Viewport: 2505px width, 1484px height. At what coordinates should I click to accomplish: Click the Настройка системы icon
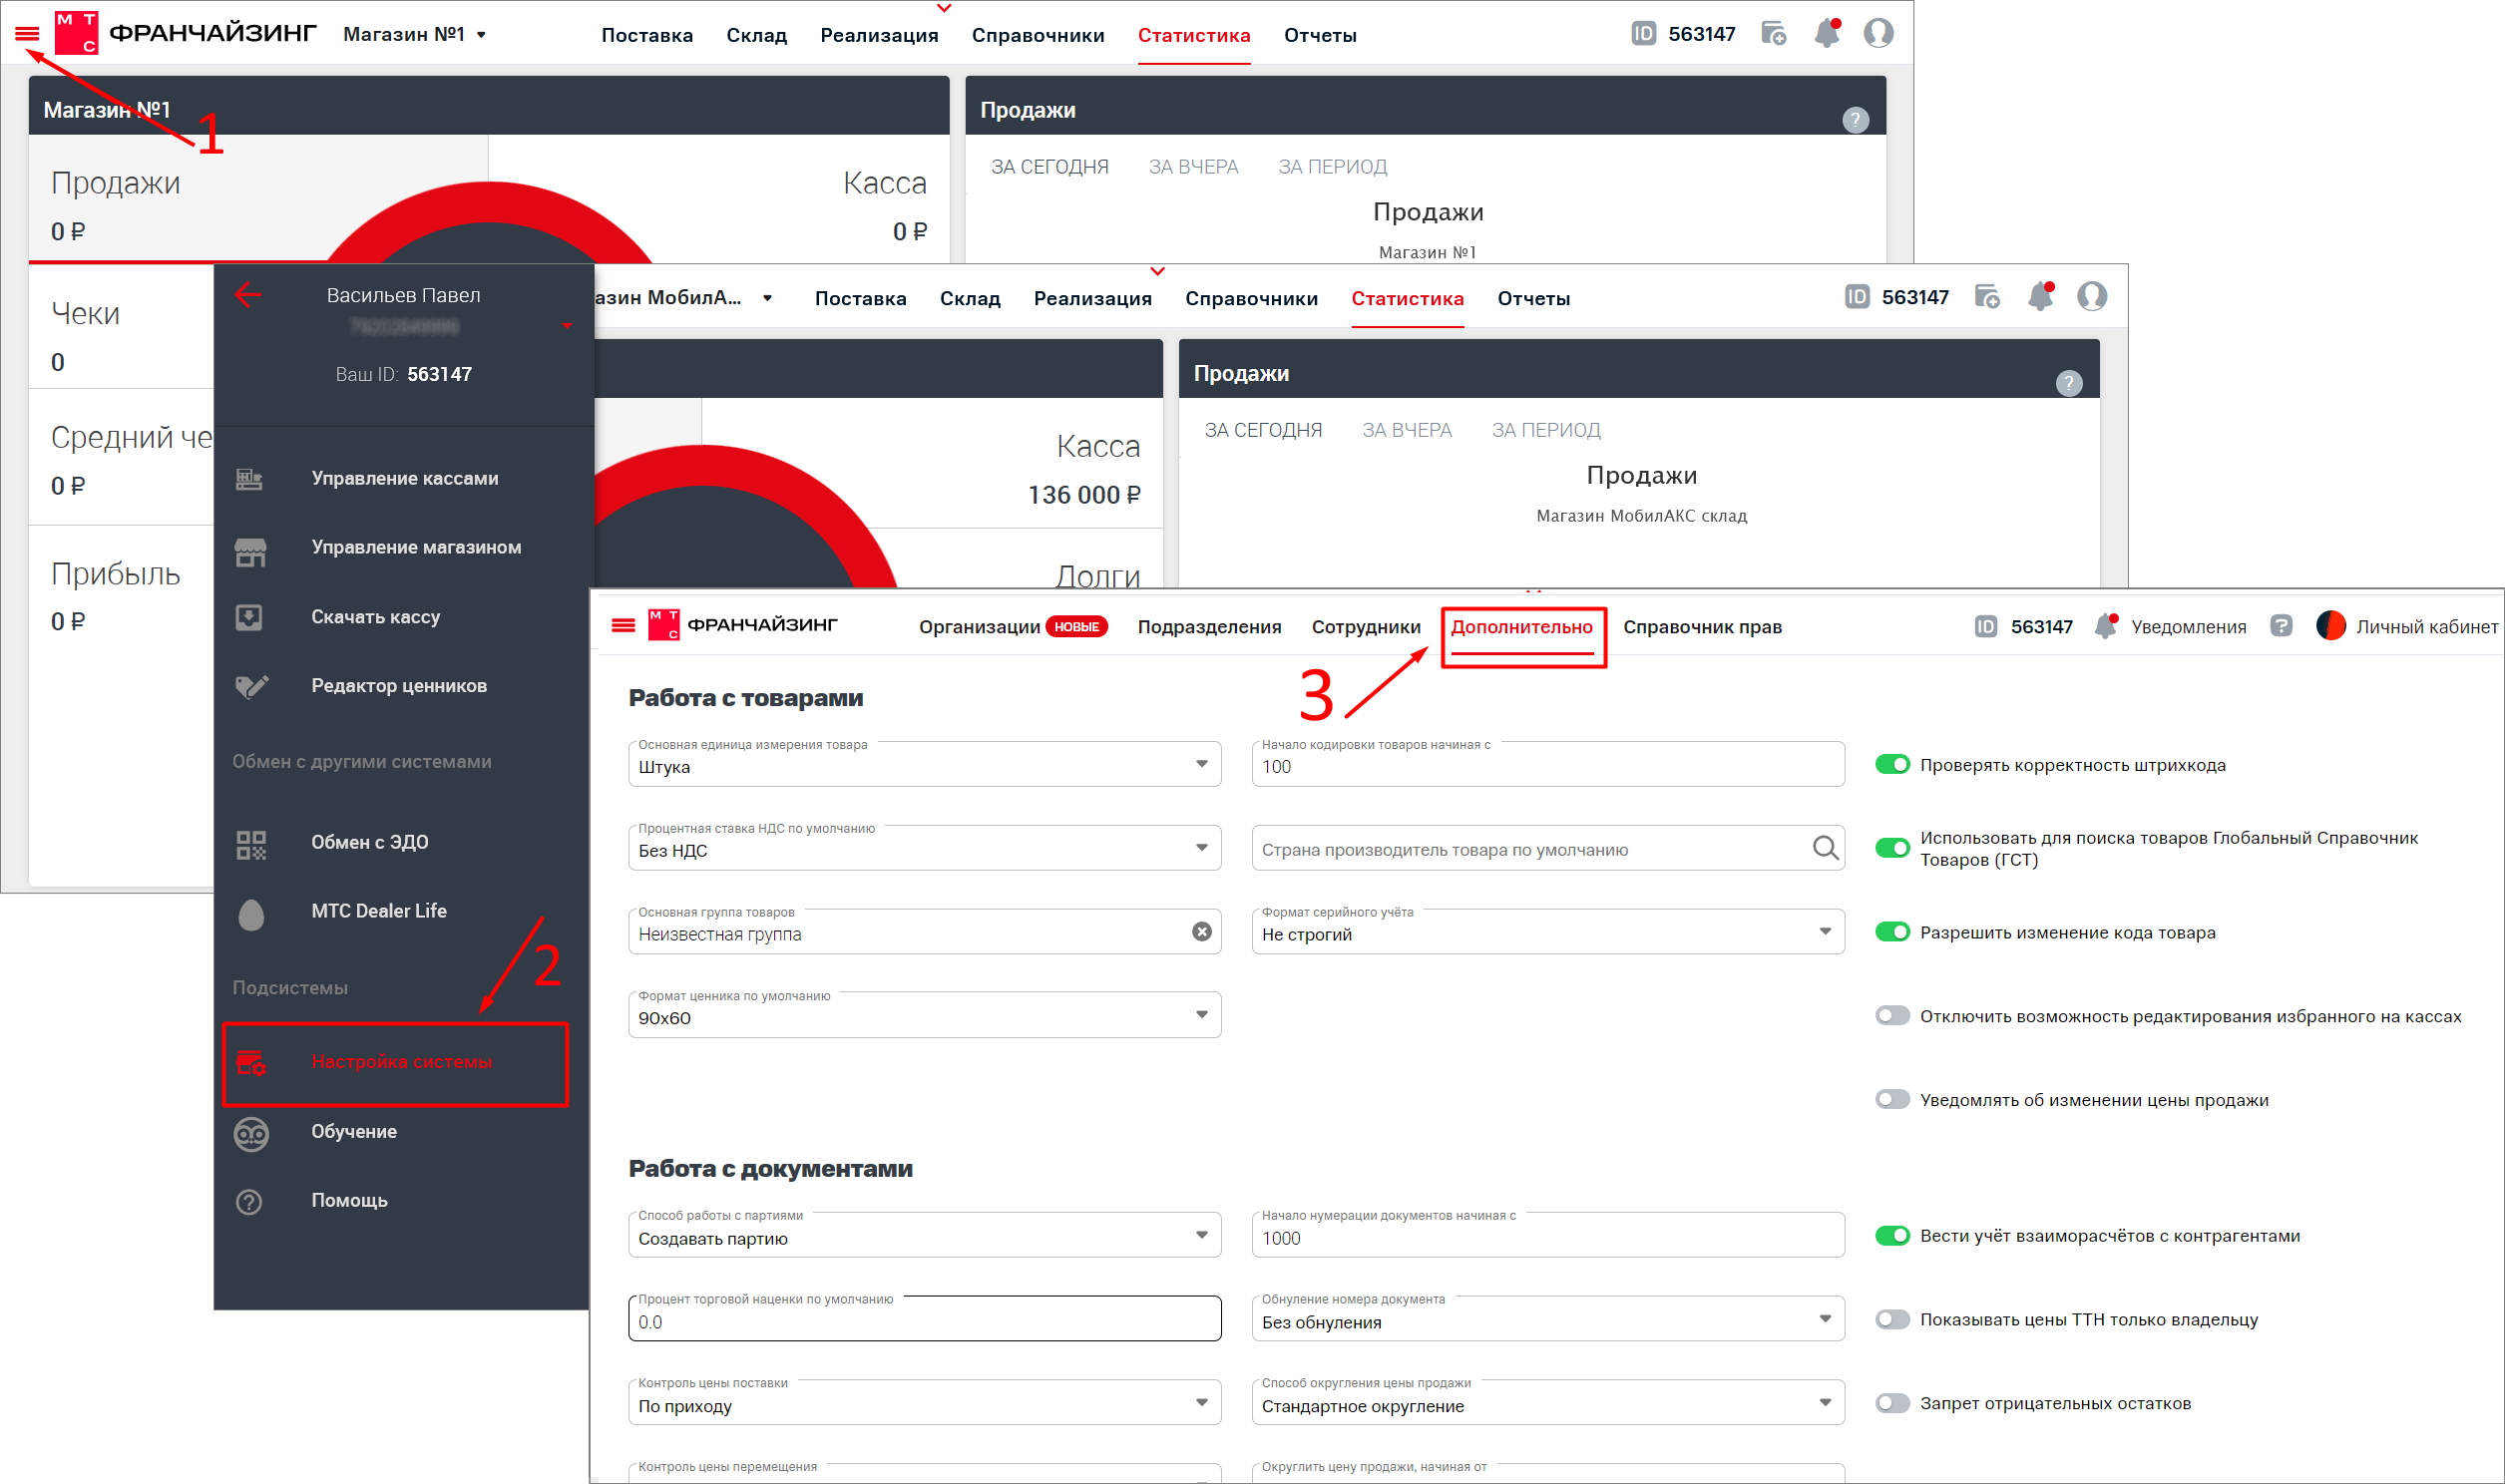[x=251, y=1063]
